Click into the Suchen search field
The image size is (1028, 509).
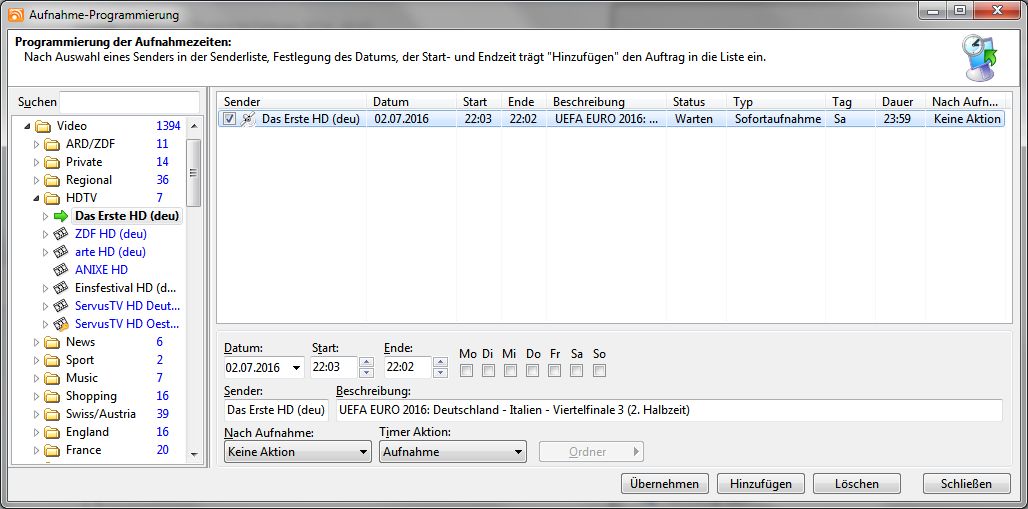click(130, 102)
